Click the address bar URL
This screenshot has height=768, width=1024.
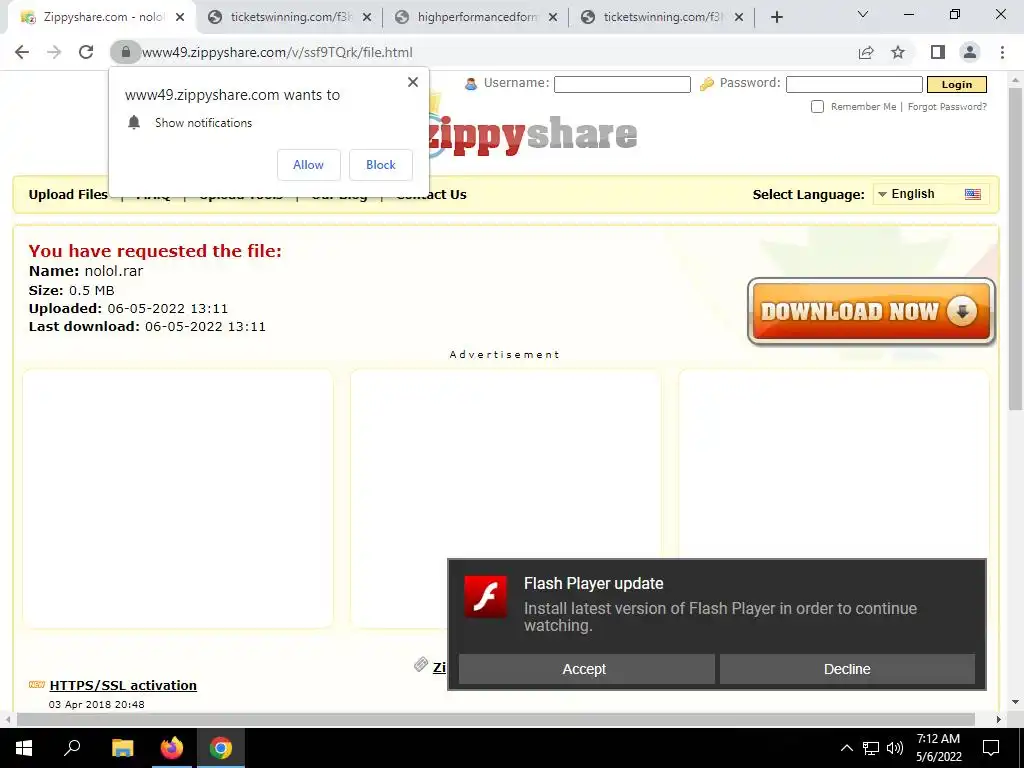click(278, 52)
